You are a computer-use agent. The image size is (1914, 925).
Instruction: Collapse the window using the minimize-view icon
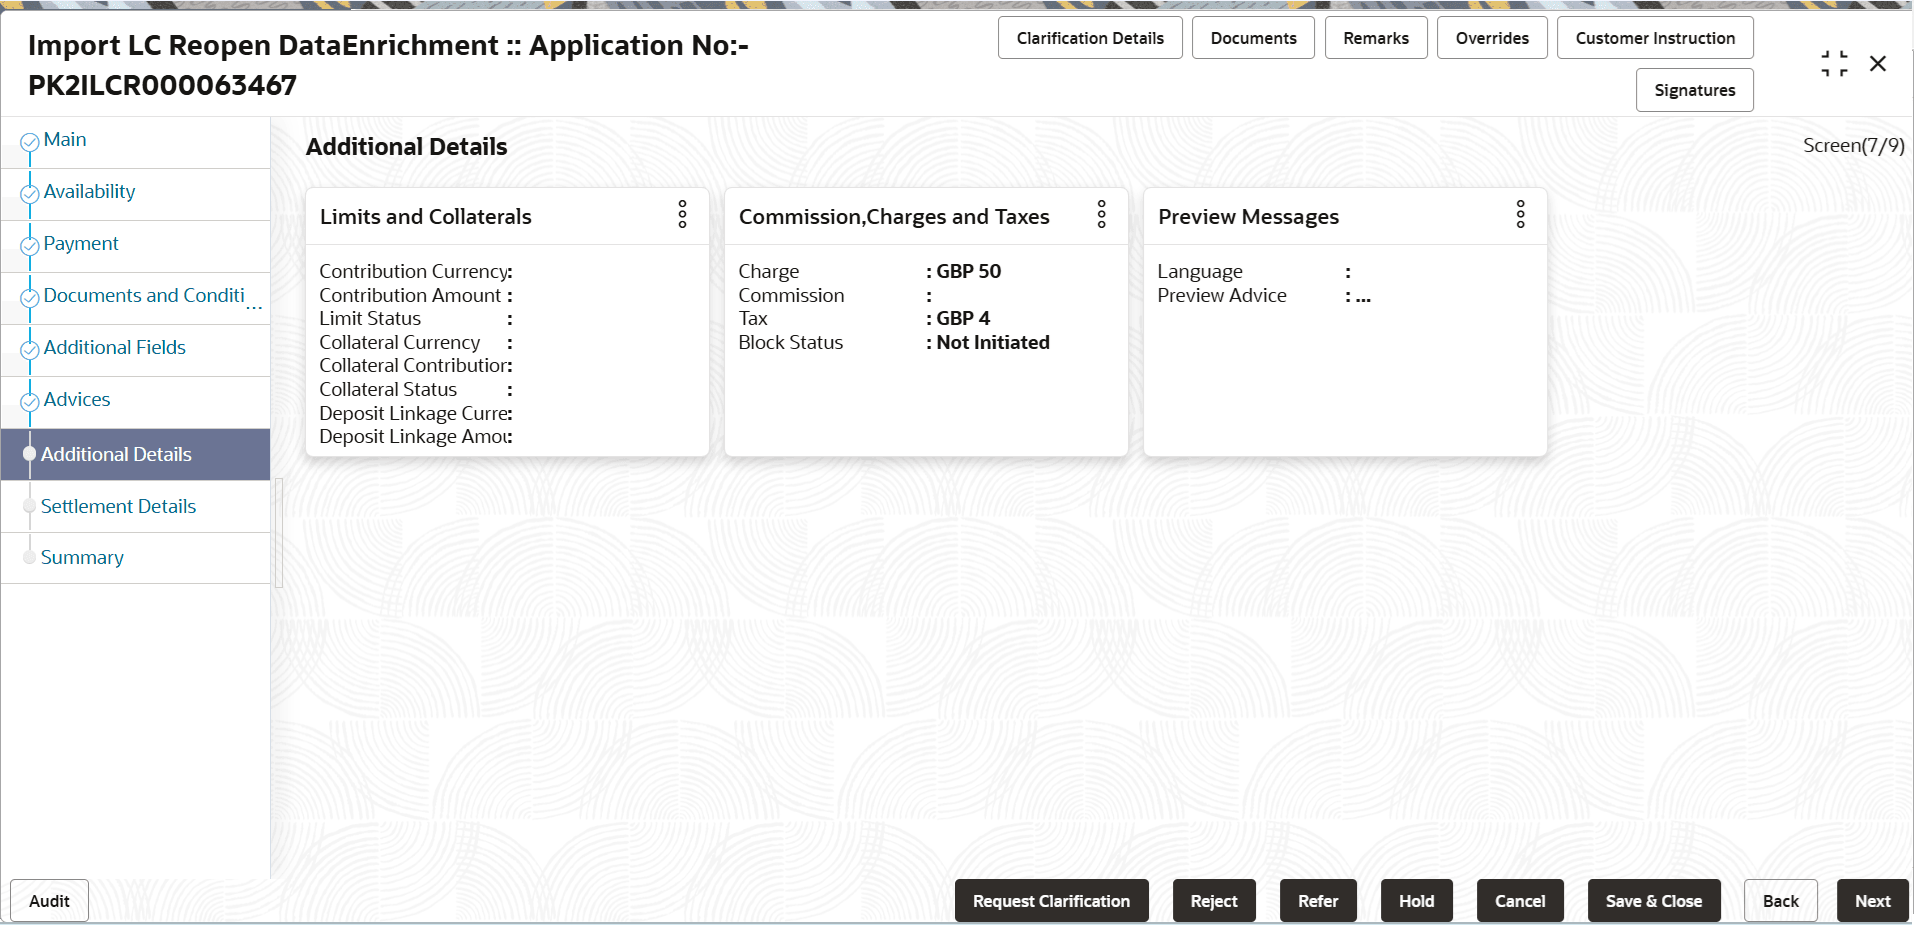point(1834,64)
